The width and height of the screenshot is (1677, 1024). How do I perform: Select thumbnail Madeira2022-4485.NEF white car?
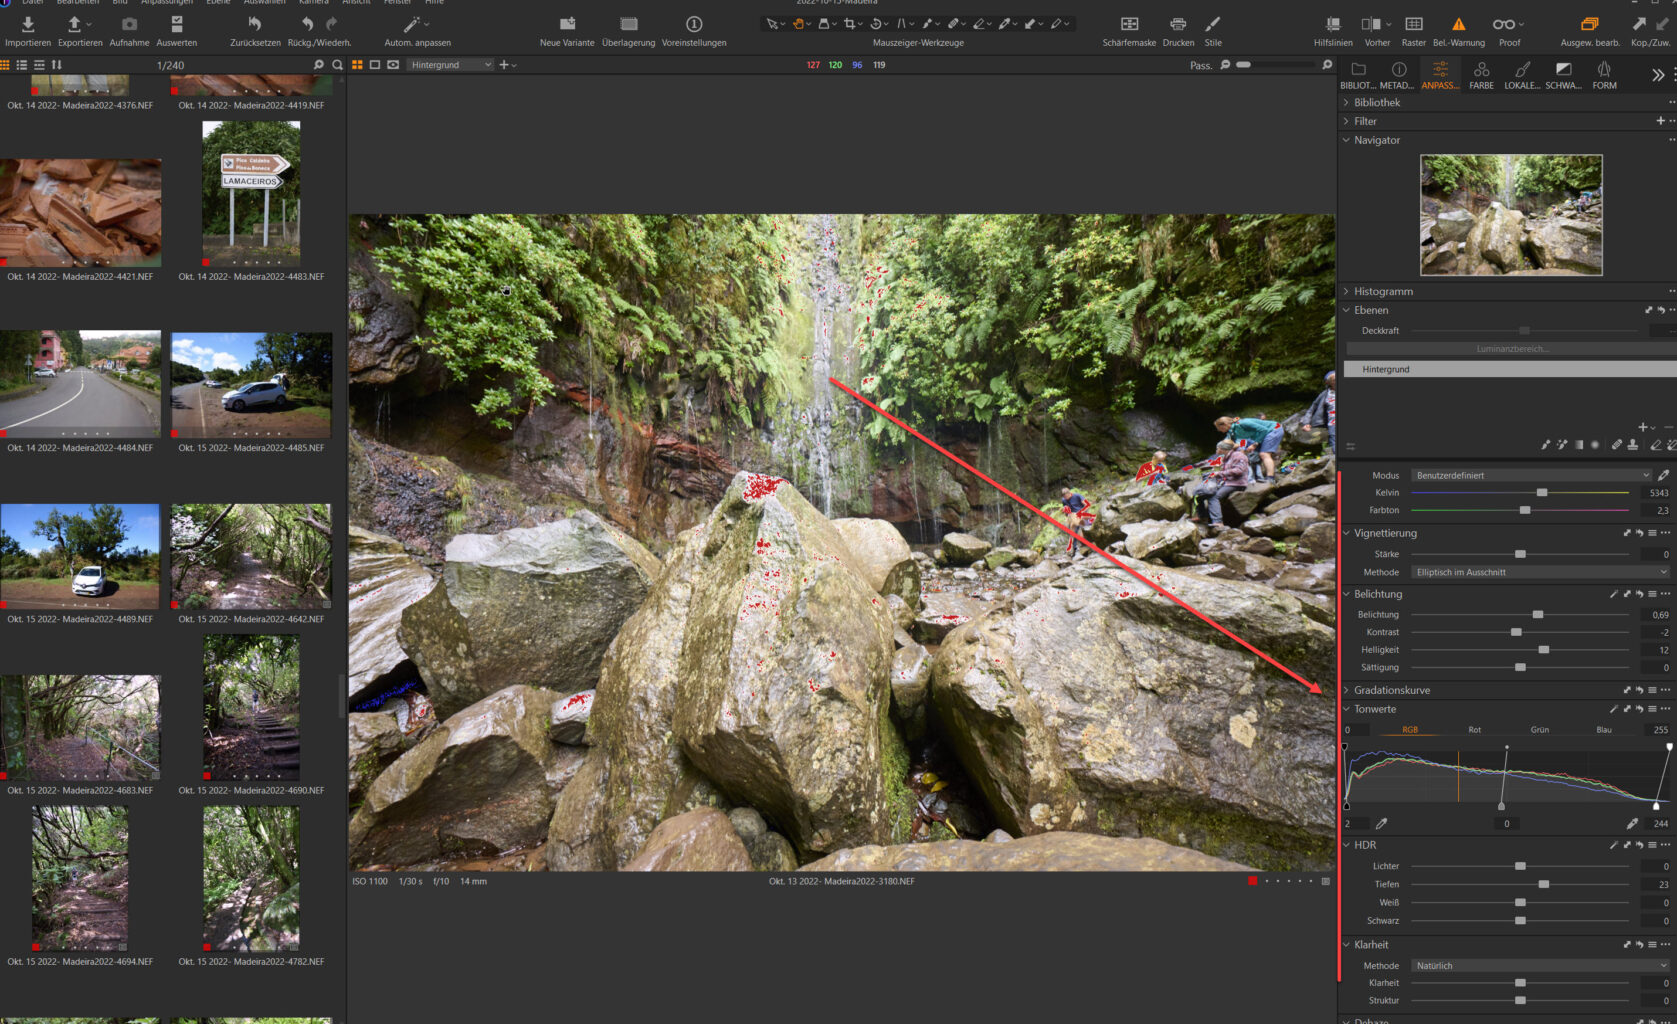251,385
